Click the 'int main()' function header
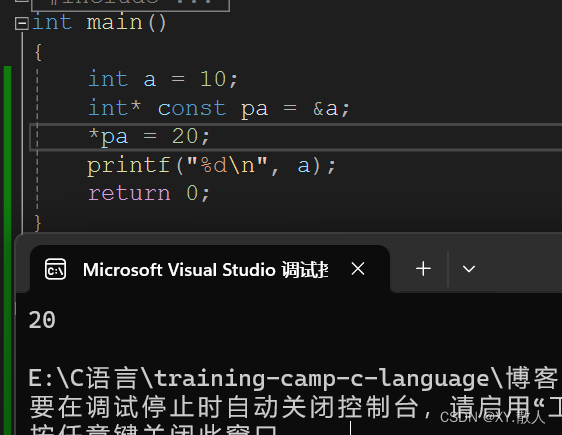The height and width of the screenshot is (435, 562). 99,22
